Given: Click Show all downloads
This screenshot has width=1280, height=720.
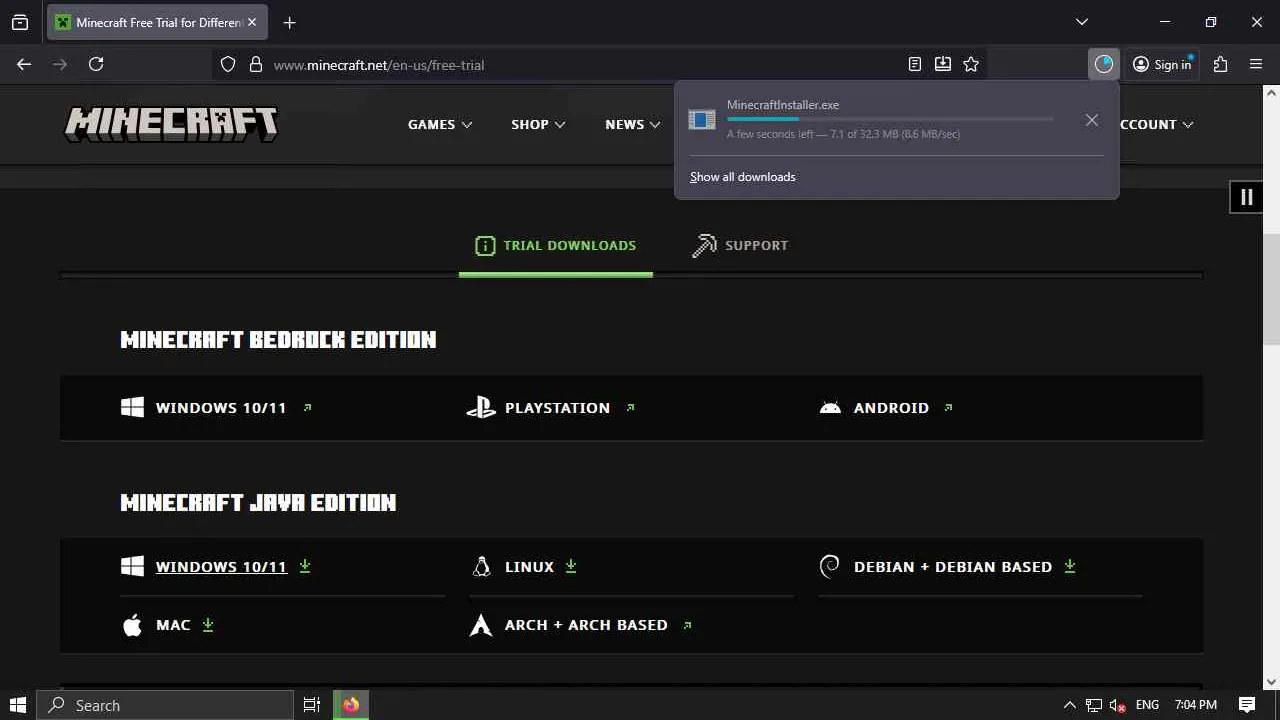Looking at the screenshot, I should coord(743,177).
